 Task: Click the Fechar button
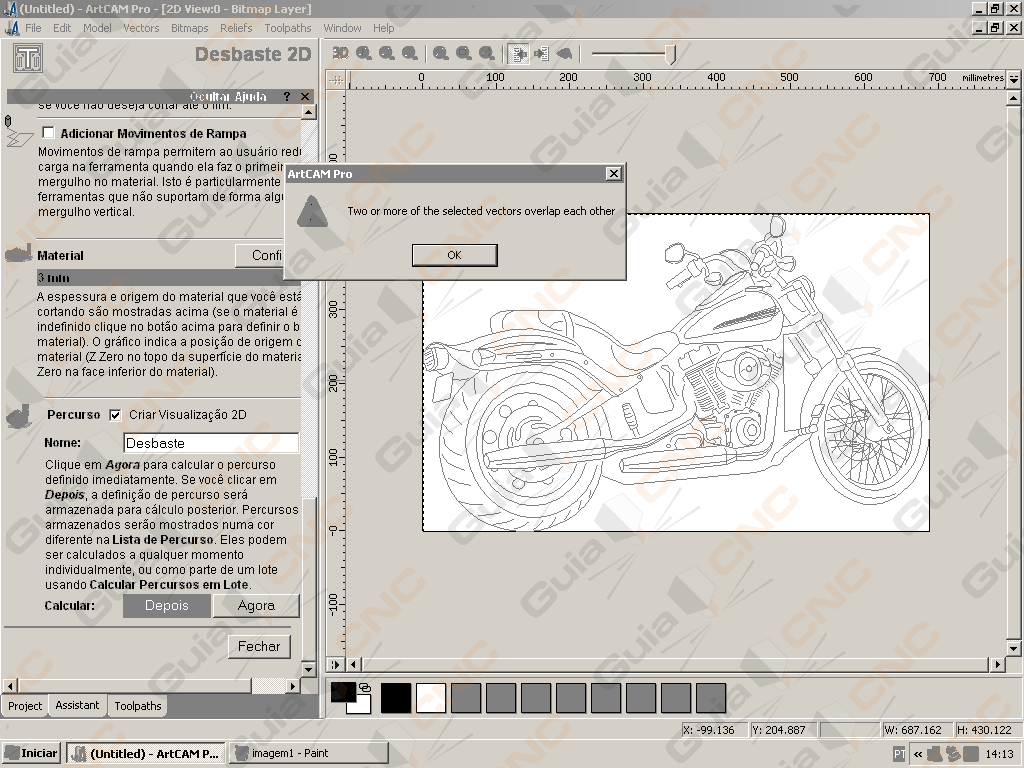[259, 647]
